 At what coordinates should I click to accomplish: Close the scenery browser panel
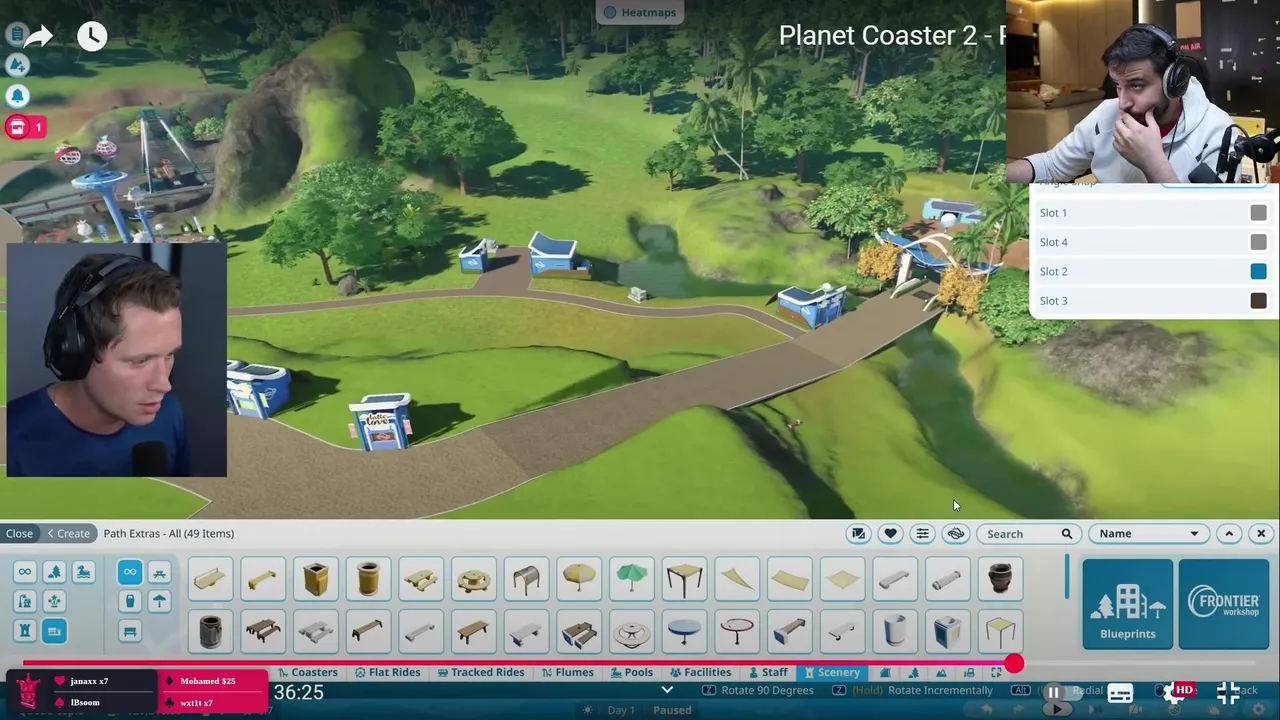click(x=19, y=533)
